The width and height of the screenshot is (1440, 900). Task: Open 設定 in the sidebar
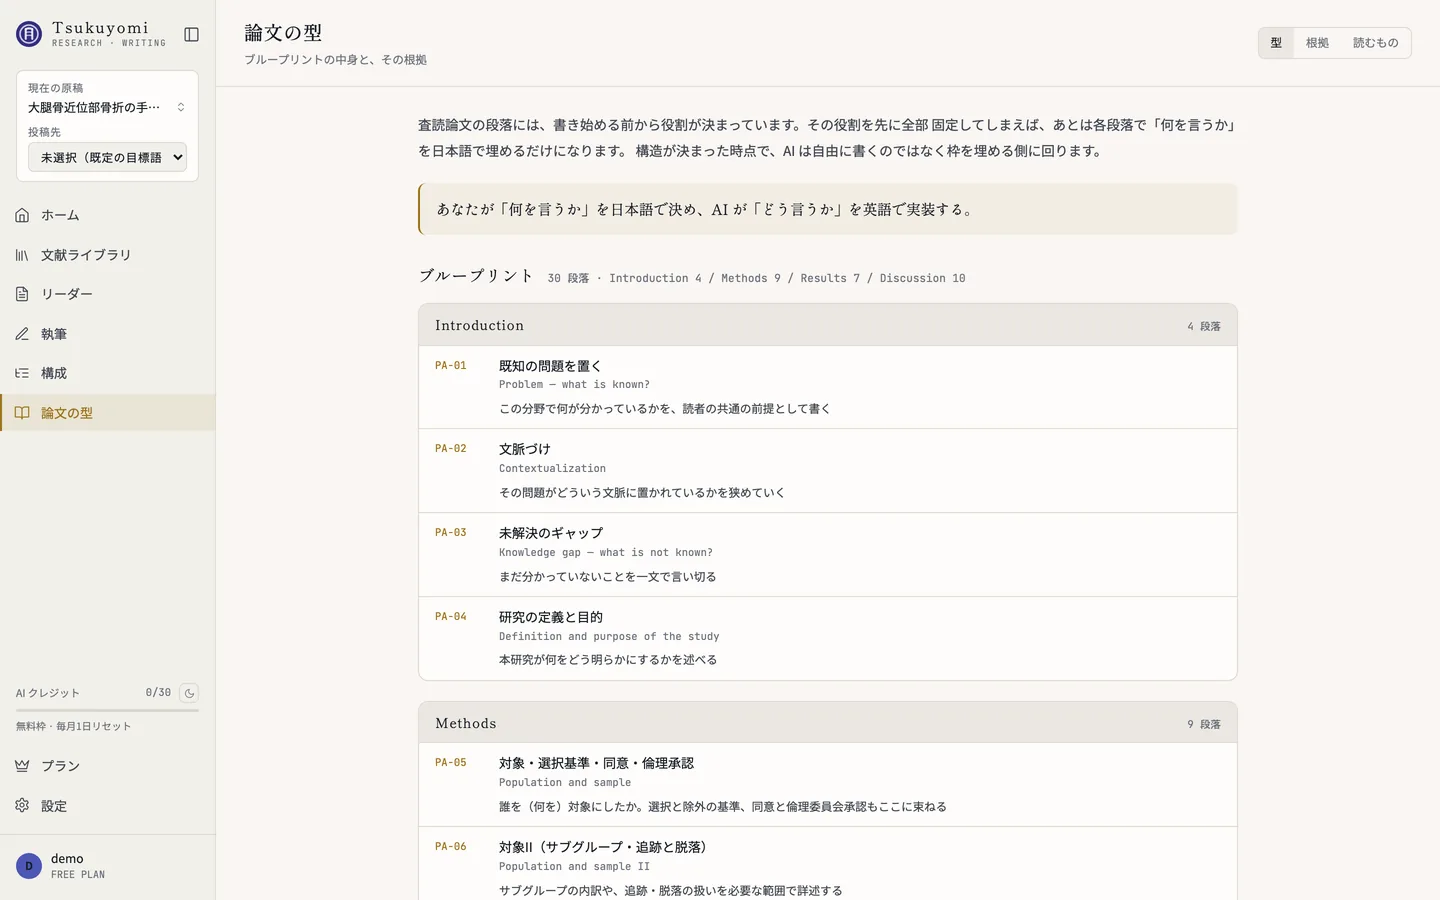[x=107, y=806]
